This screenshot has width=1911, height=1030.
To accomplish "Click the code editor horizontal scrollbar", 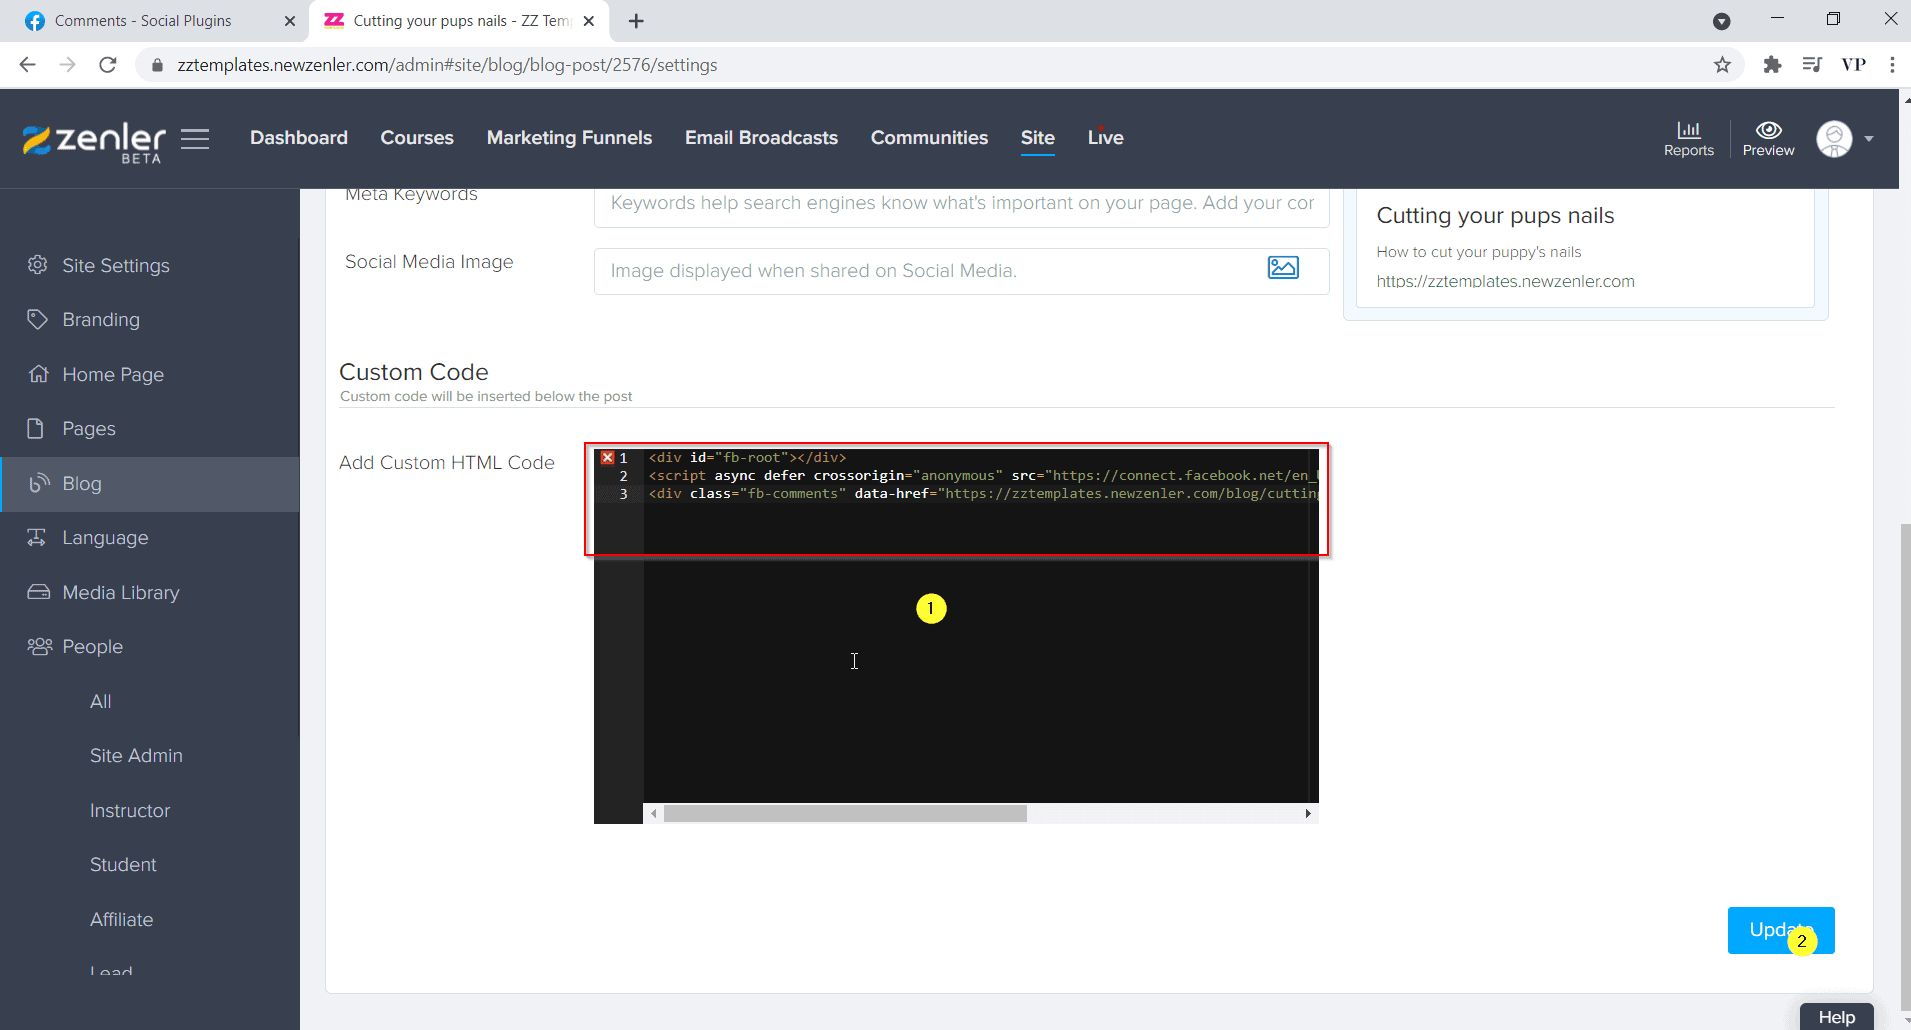I will 845,814.
